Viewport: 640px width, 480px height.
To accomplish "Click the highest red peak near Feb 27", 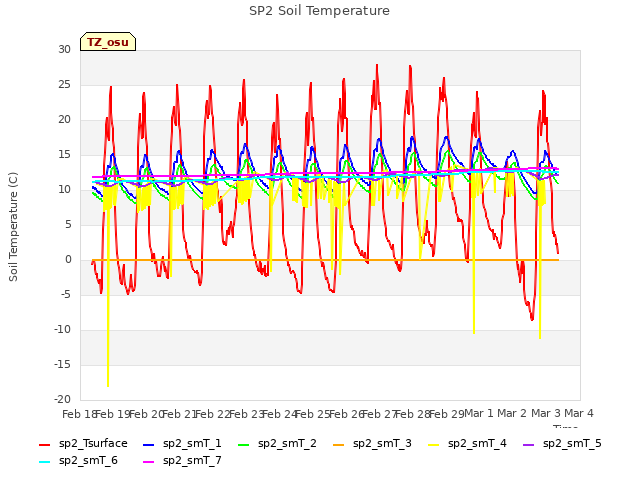I will point(377,65).
